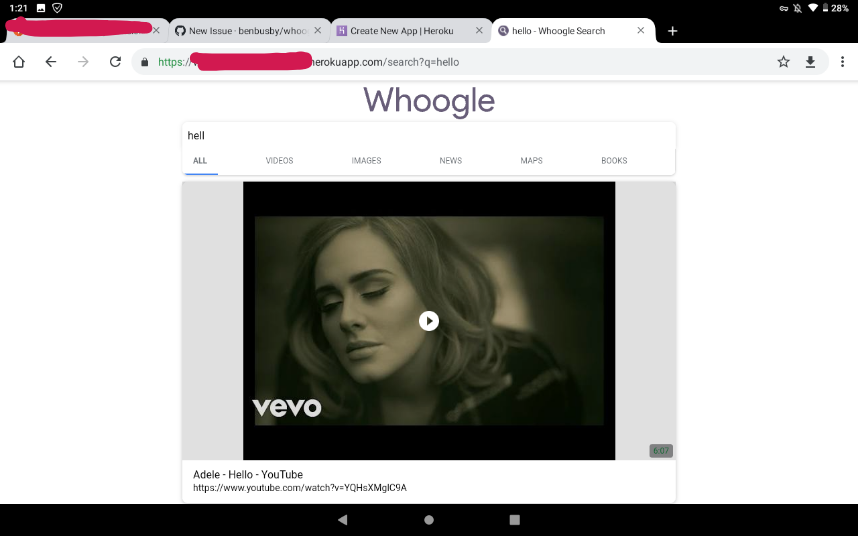Switch to IMAGES results
The image size is (858, 536).
coord(366,160)
